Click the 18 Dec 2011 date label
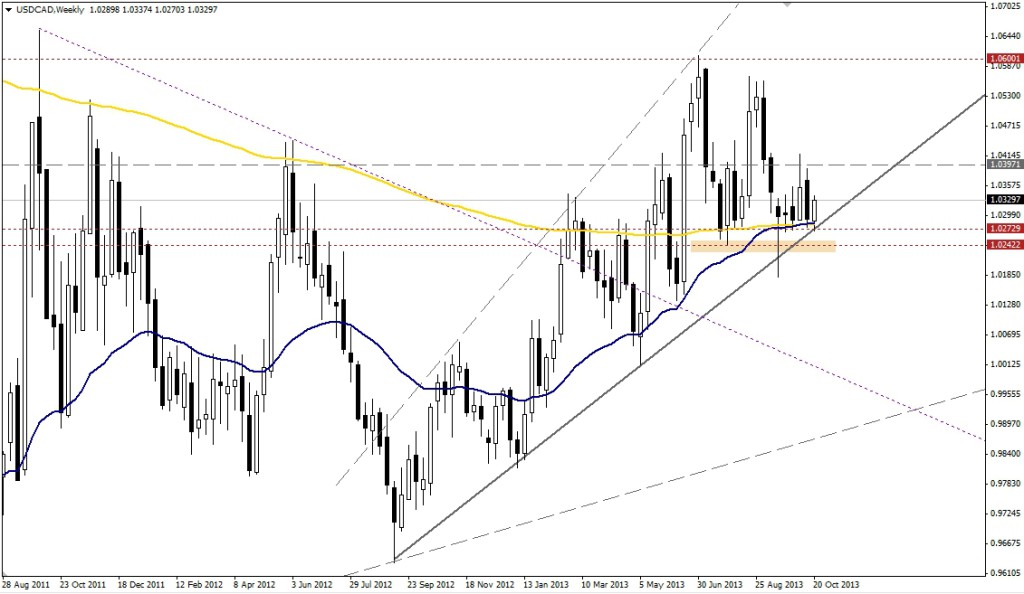Screen dimensions: 1024x594 [x=140, y=584]
